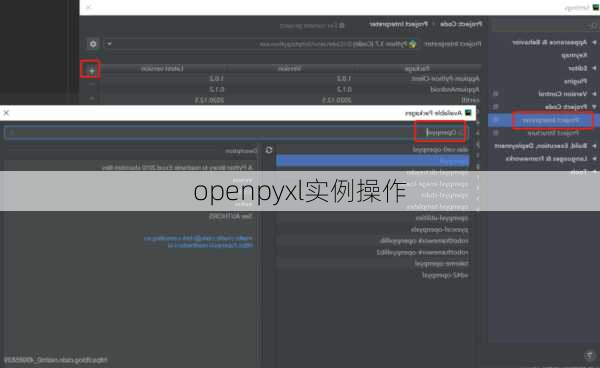600x368 pixels.
Task: Click the Python library description text
Action: [177, 168]
